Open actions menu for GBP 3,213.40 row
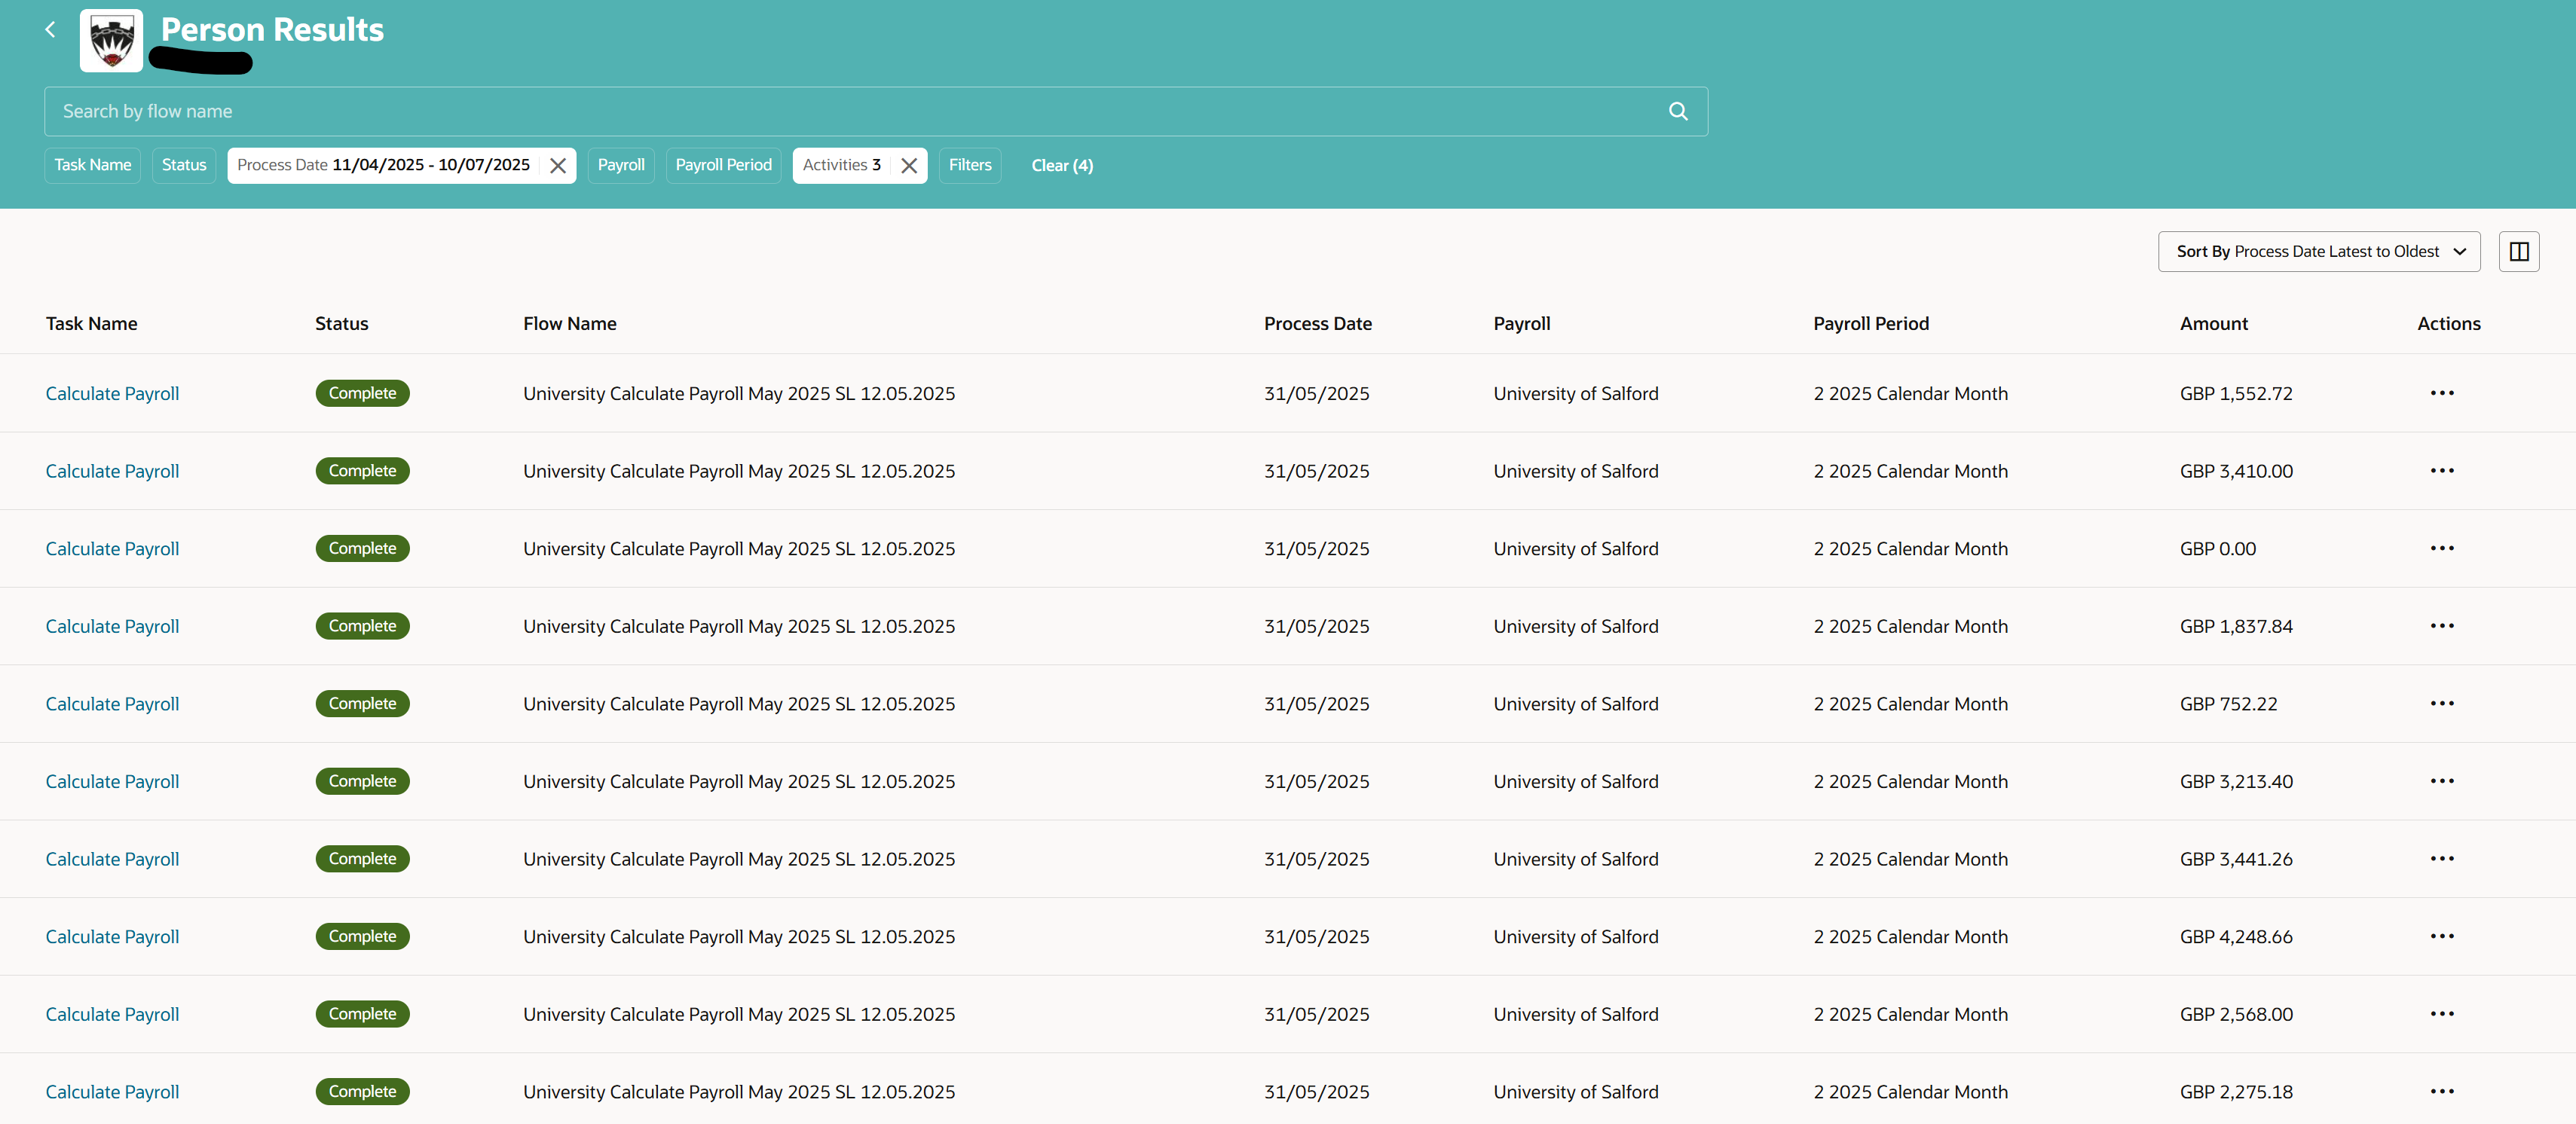 pyautogui.click(x=2441, y=781)
